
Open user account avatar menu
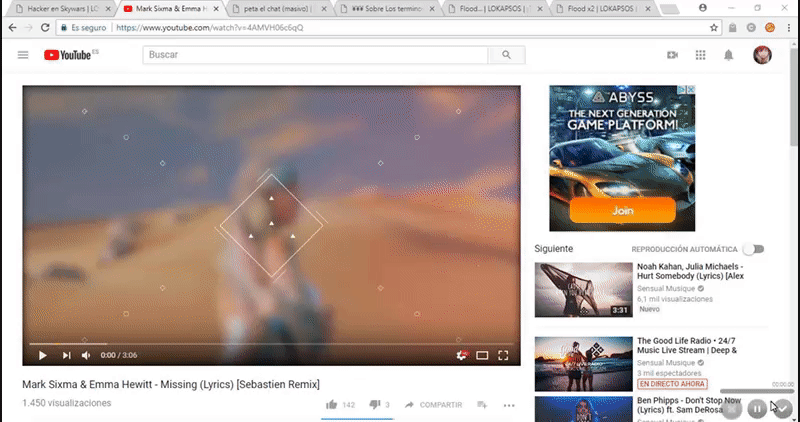(x=762, y=55)
